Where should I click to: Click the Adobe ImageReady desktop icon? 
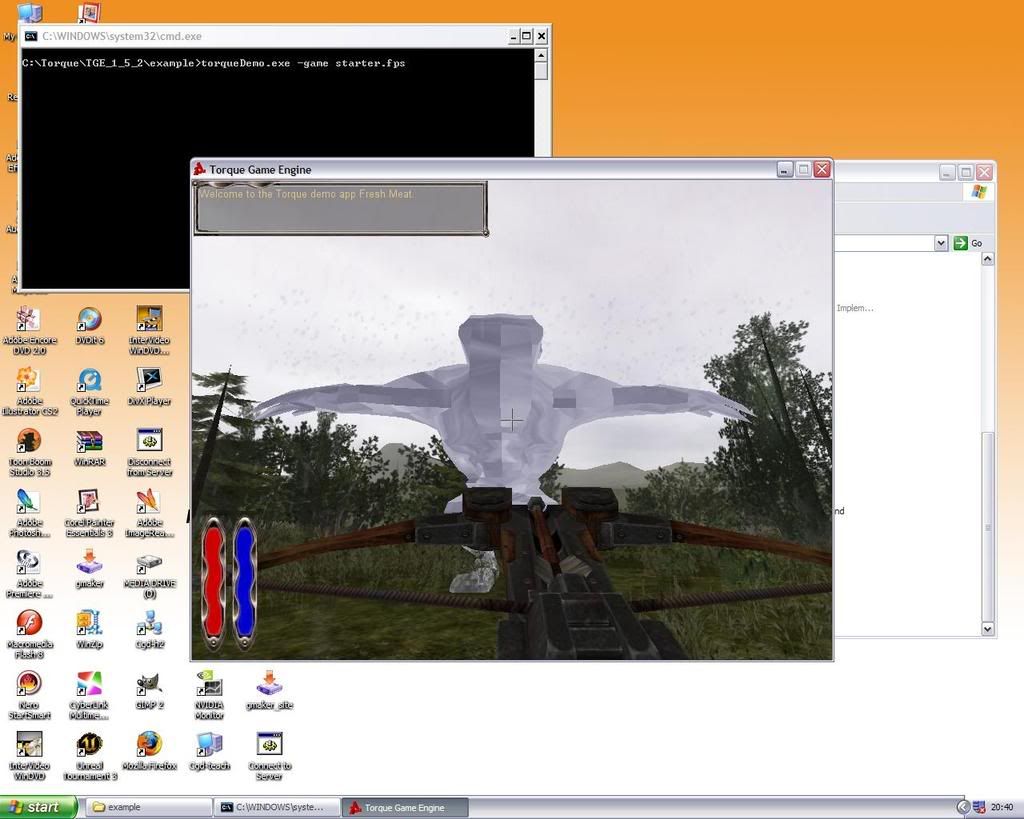click(x=150, y=513)
